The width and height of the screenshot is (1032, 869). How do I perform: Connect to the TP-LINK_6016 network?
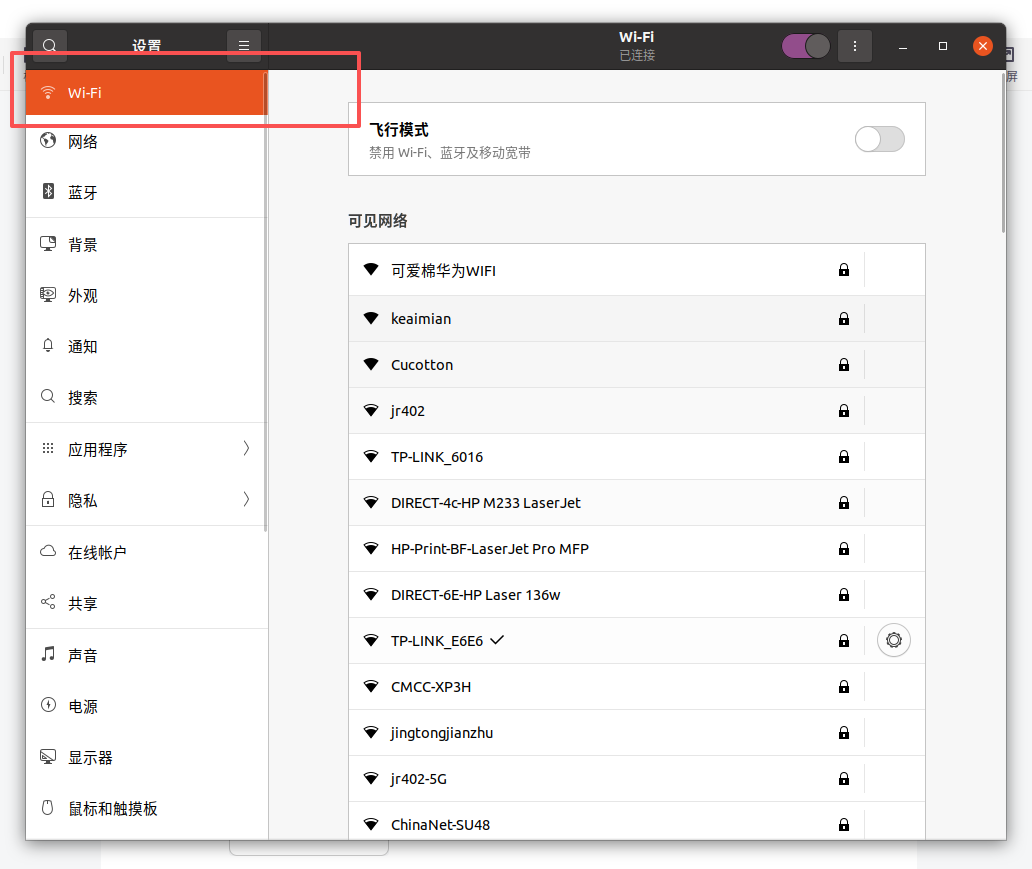pos(636,457)
